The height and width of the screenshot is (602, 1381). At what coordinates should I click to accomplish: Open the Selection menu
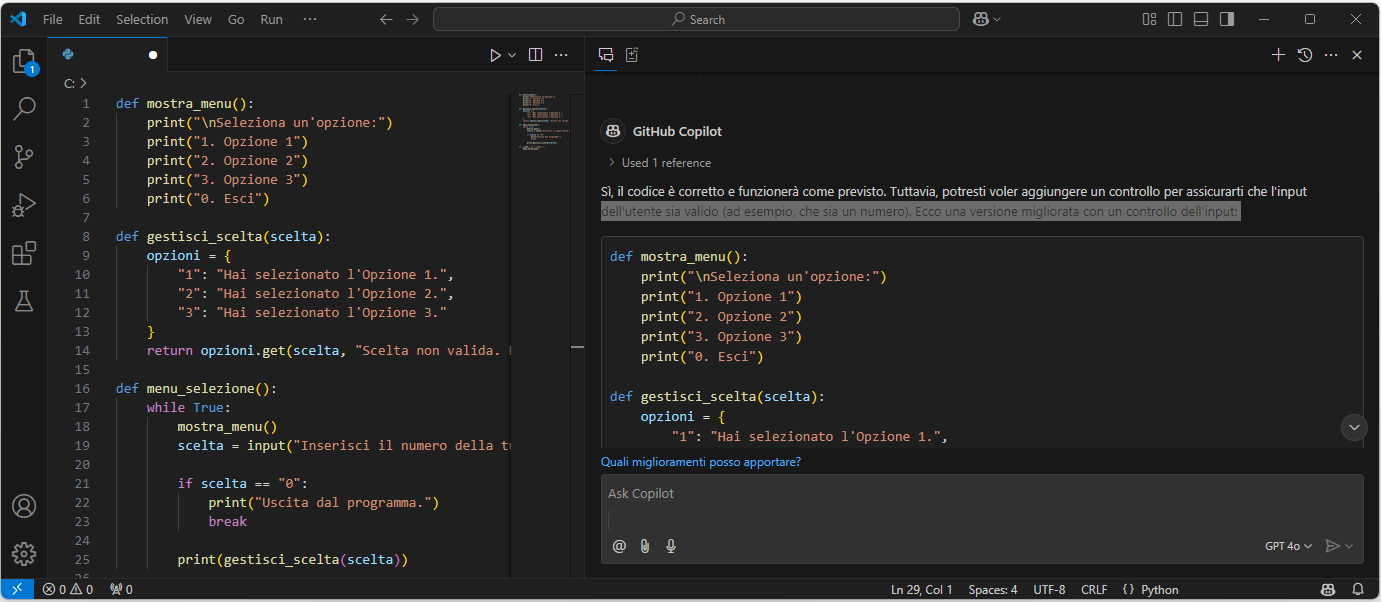click(142, 19)
